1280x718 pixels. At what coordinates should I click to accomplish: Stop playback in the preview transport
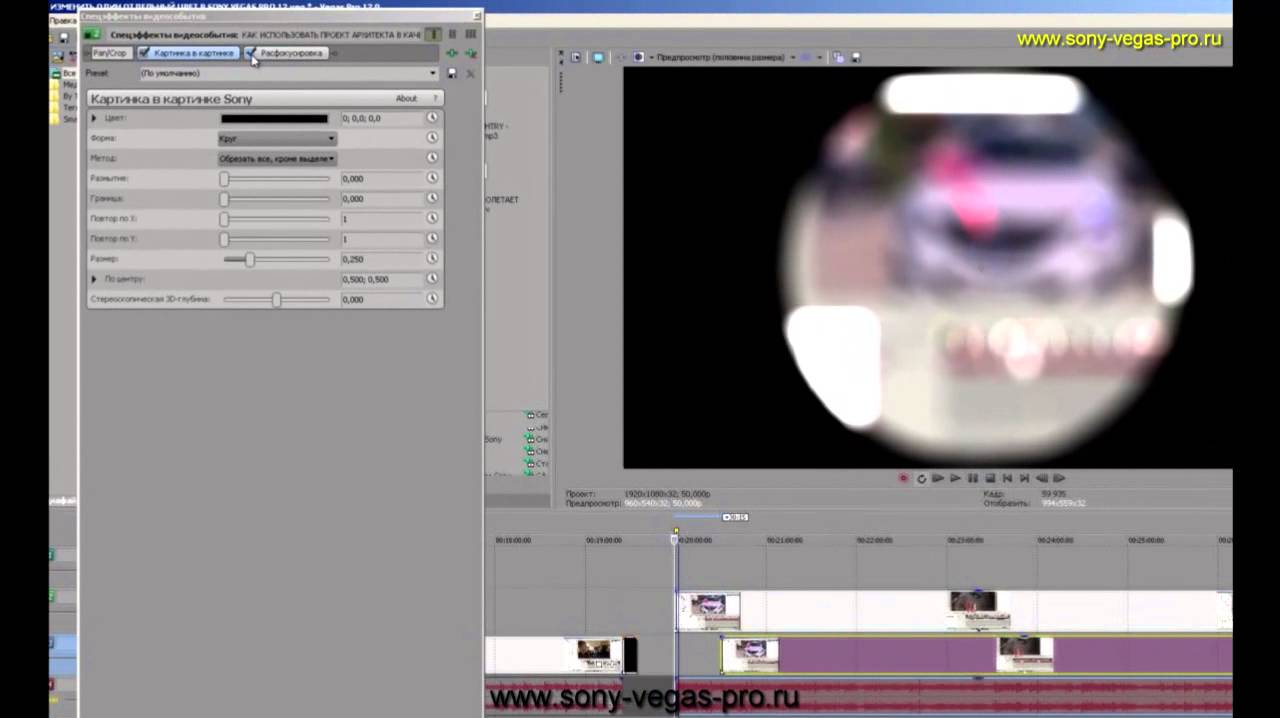(x=990, y=479)
